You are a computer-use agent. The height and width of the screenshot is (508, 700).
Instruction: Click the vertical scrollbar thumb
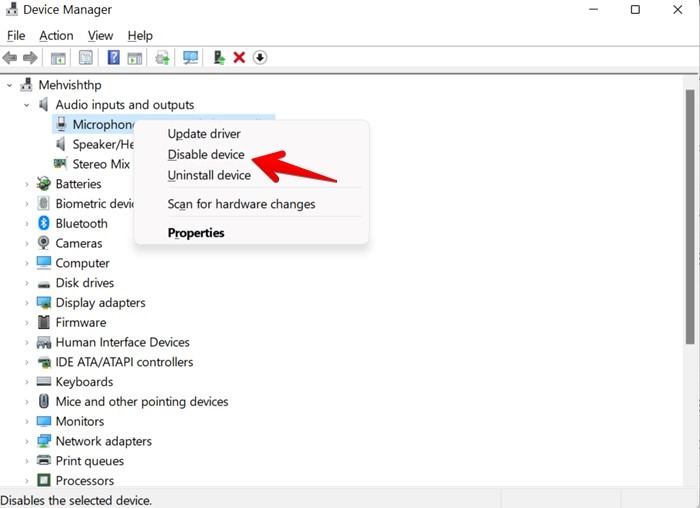[x=690, y=217]
